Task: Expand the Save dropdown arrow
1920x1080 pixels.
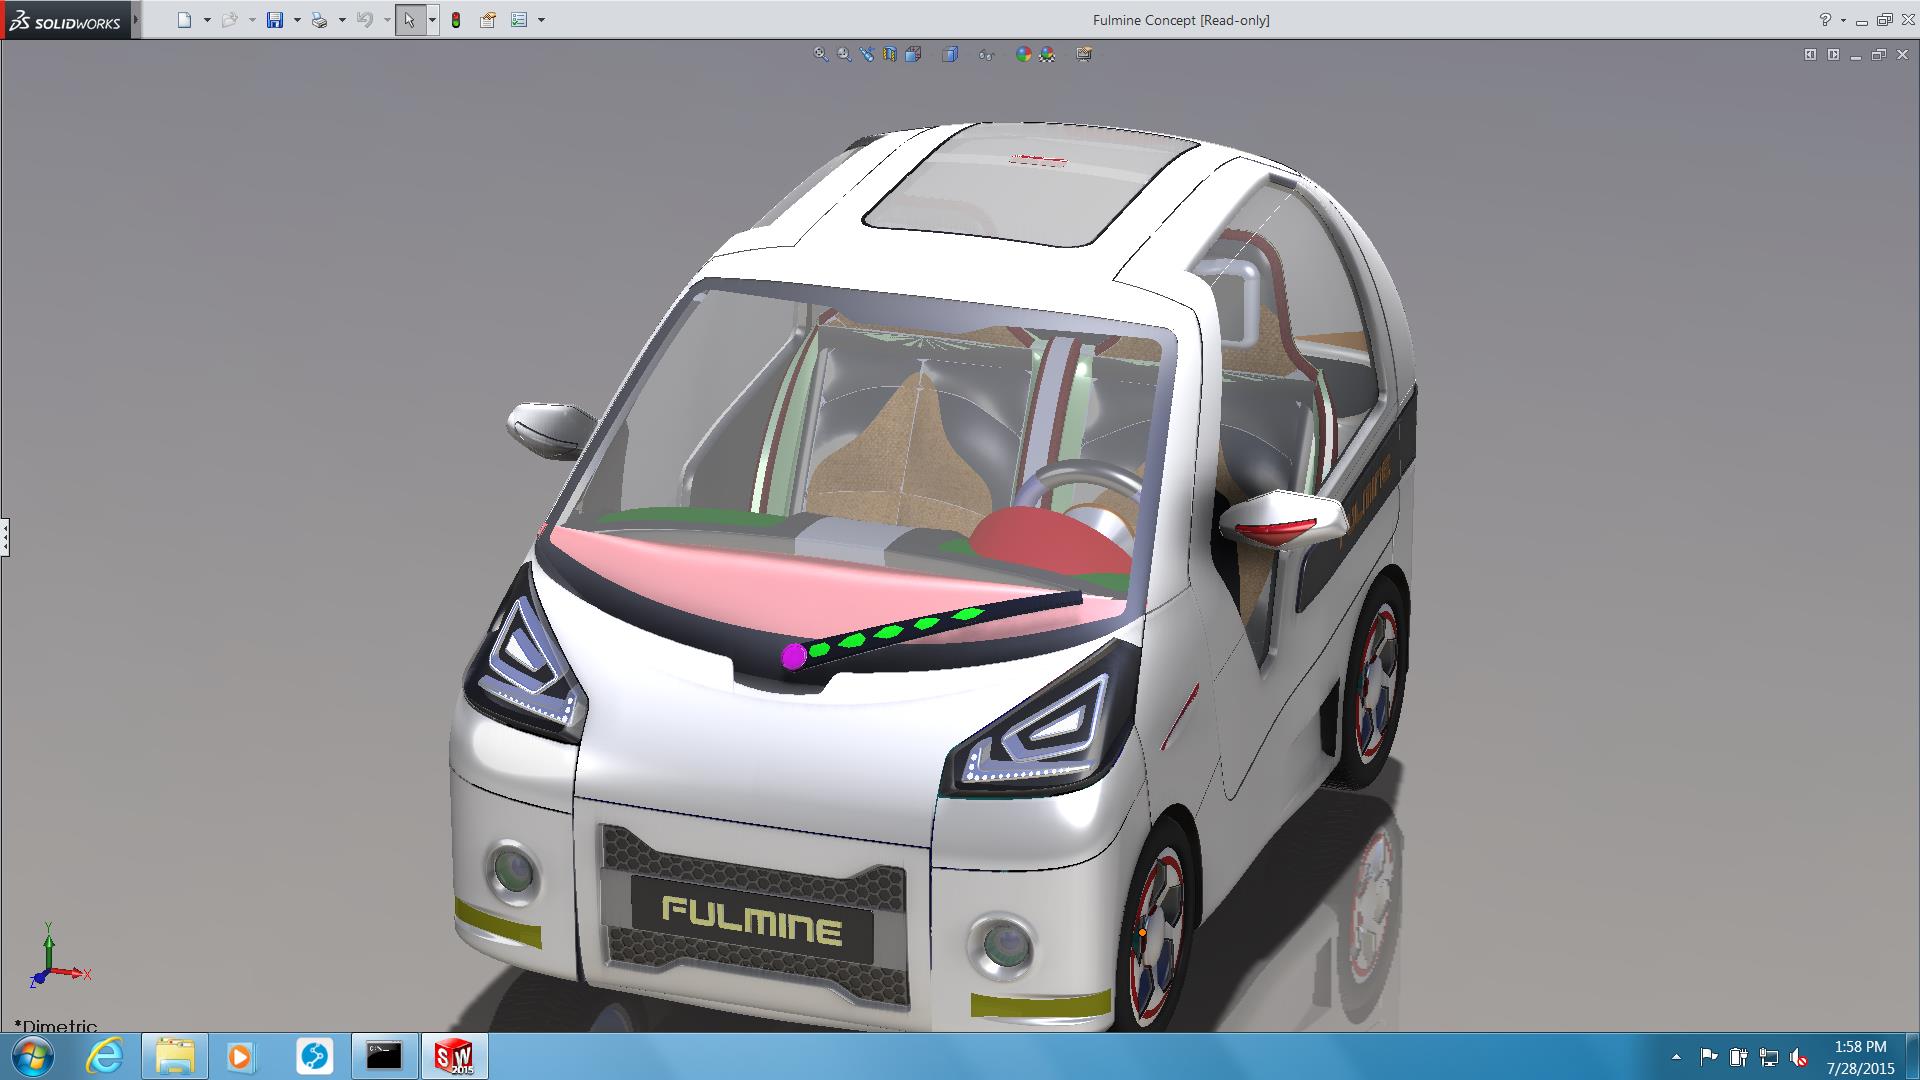Action: pos(297,20)
